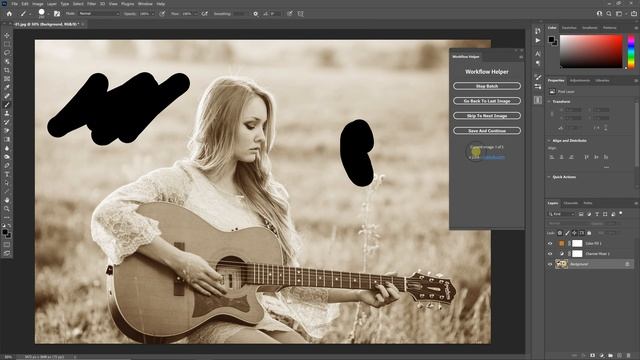The width and height of the screenshot is (640, 360).
Task: Toggle airbrush-style build-up effects
Action: coord(204,14)
